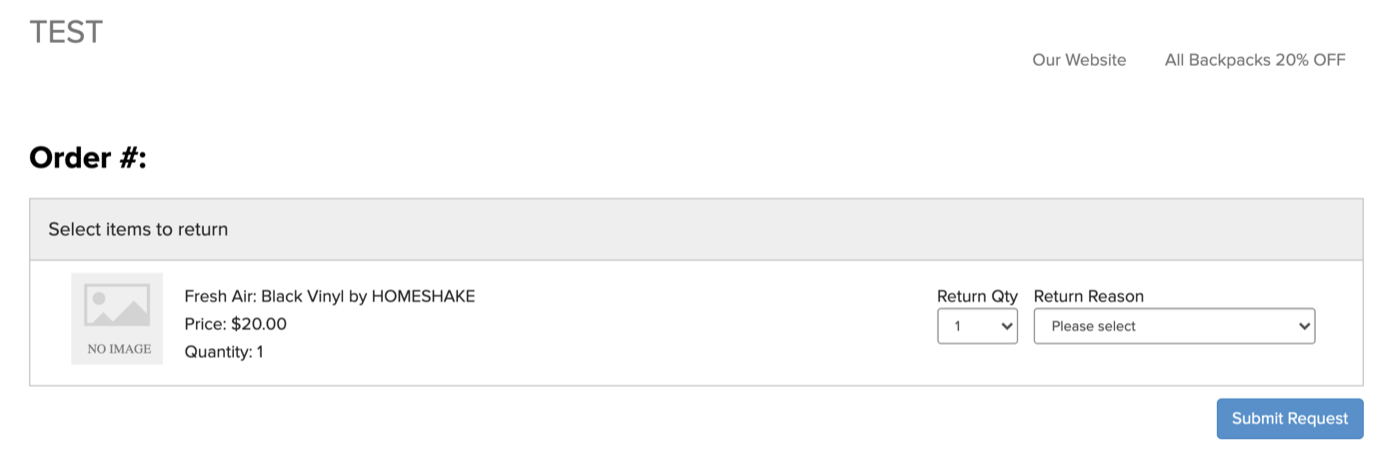The image size is (1400, 466).
Task: Click the TEST store logo text
Action: pyautogui.click(x=66, y=32)
